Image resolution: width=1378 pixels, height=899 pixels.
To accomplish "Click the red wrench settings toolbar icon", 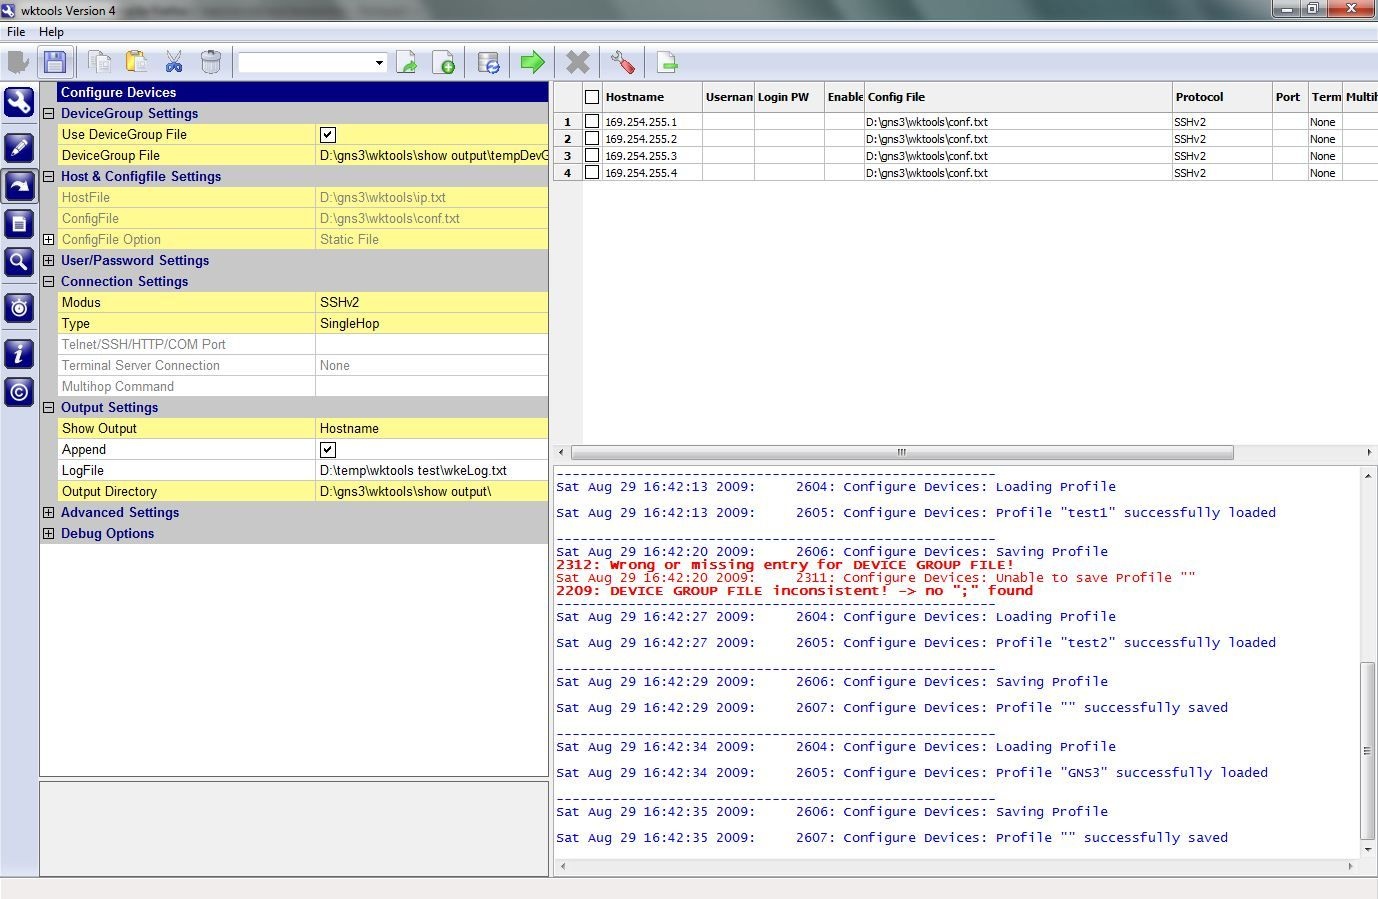I will (x=622, y=62).
